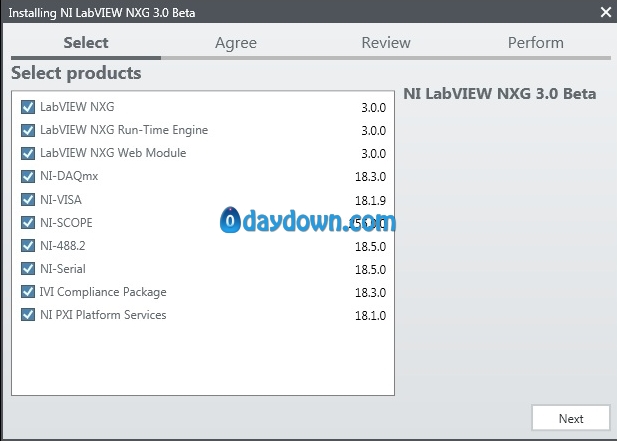Viewport: 617px width, 441px height.
Task: Uncheck the NI-DAQmx checkbox
Action: 28,176
